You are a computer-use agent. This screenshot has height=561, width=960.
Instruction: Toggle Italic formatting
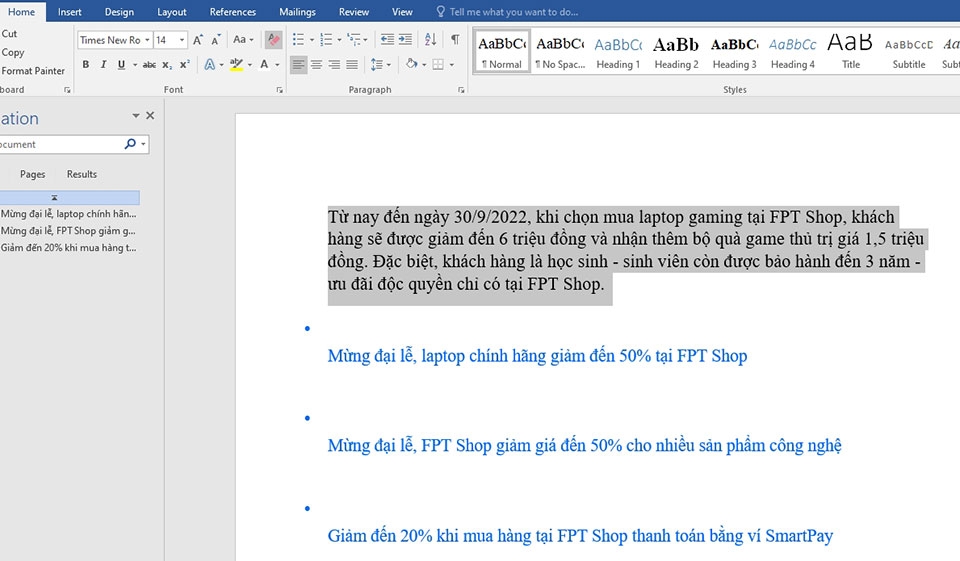103,64
